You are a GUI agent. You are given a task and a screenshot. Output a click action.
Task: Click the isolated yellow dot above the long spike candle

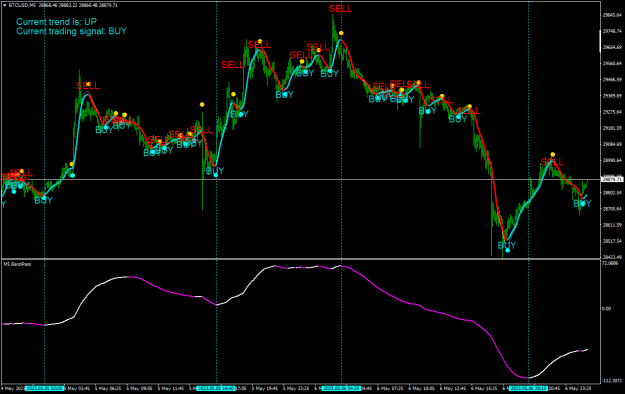pyautogui.click(x=202, y=104)
